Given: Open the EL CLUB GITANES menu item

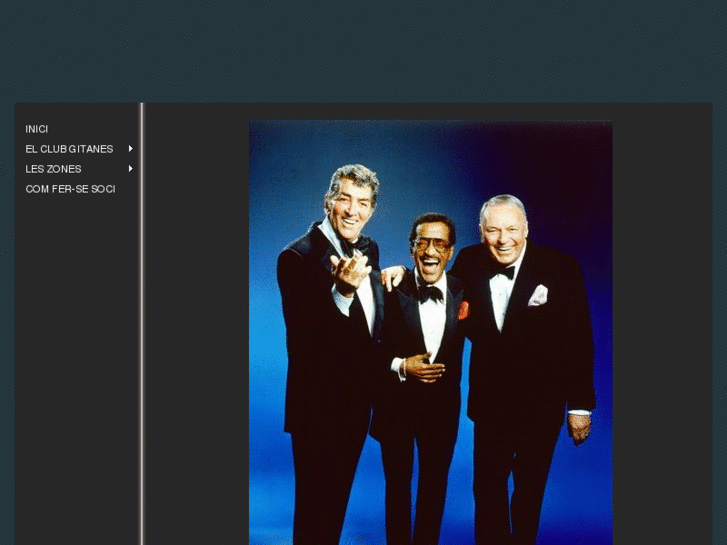Looking at the screenshot, I should [69, 149].
